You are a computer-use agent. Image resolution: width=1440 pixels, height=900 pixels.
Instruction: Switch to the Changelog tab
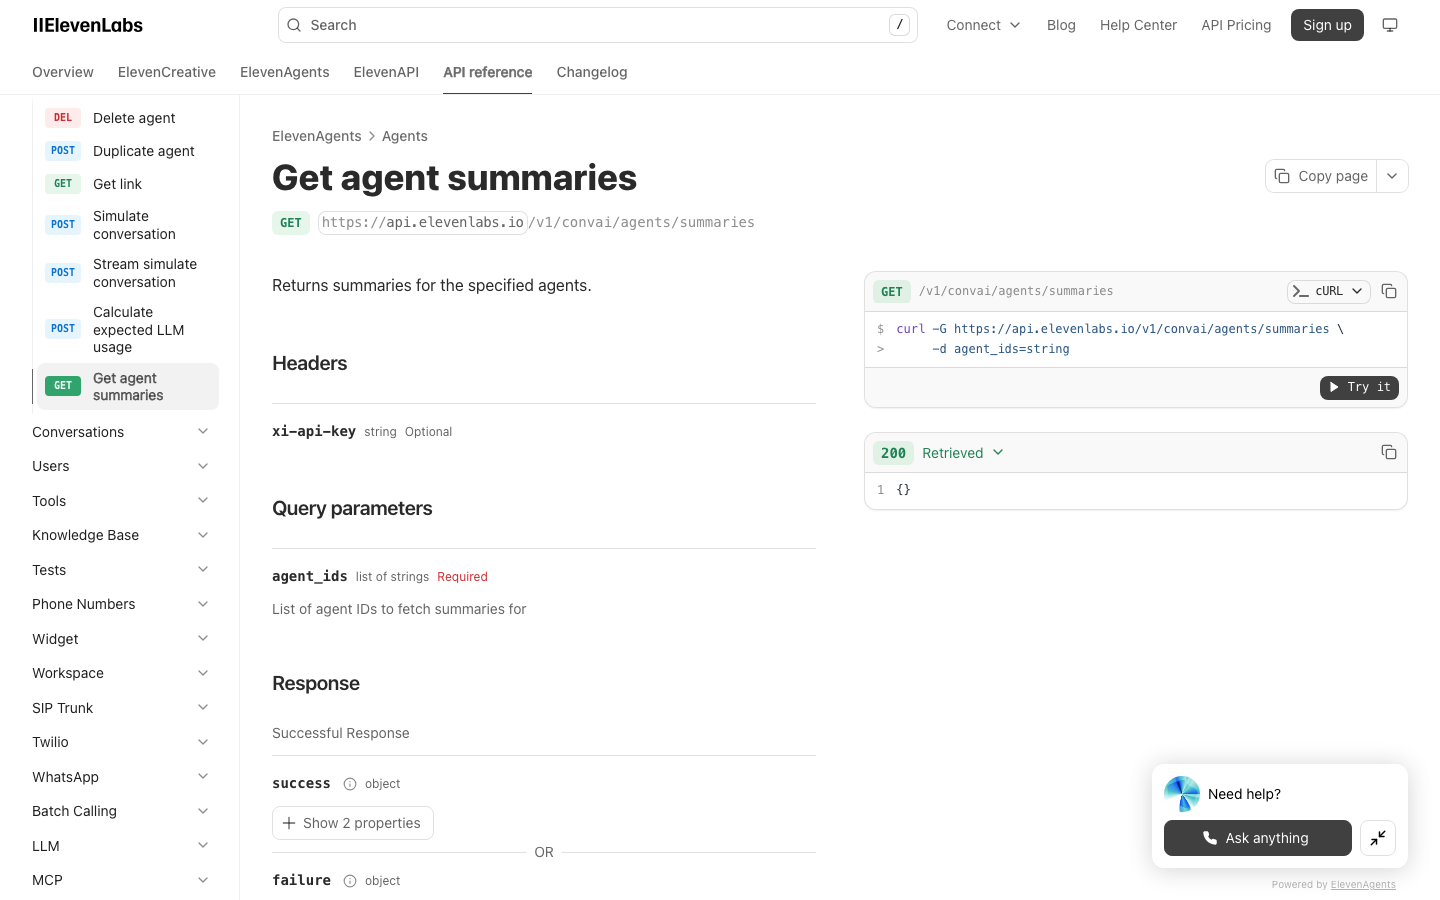[x=592, y=72]
